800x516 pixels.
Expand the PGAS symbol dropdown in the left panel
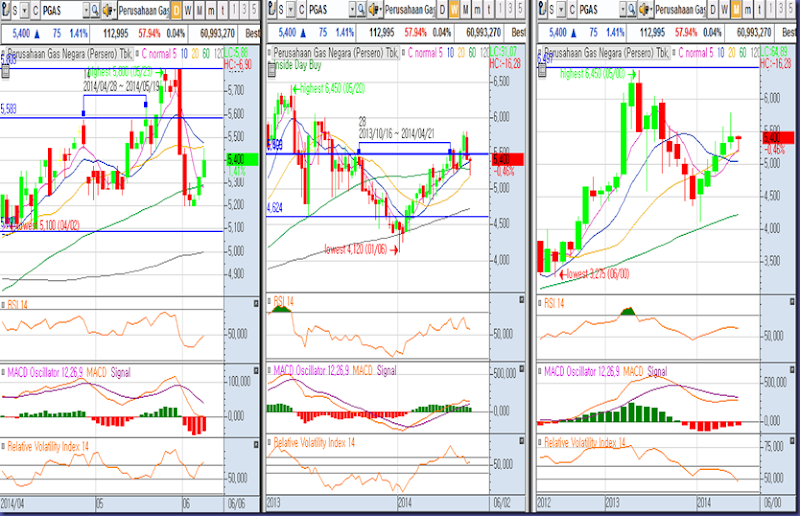coord(86,9)
